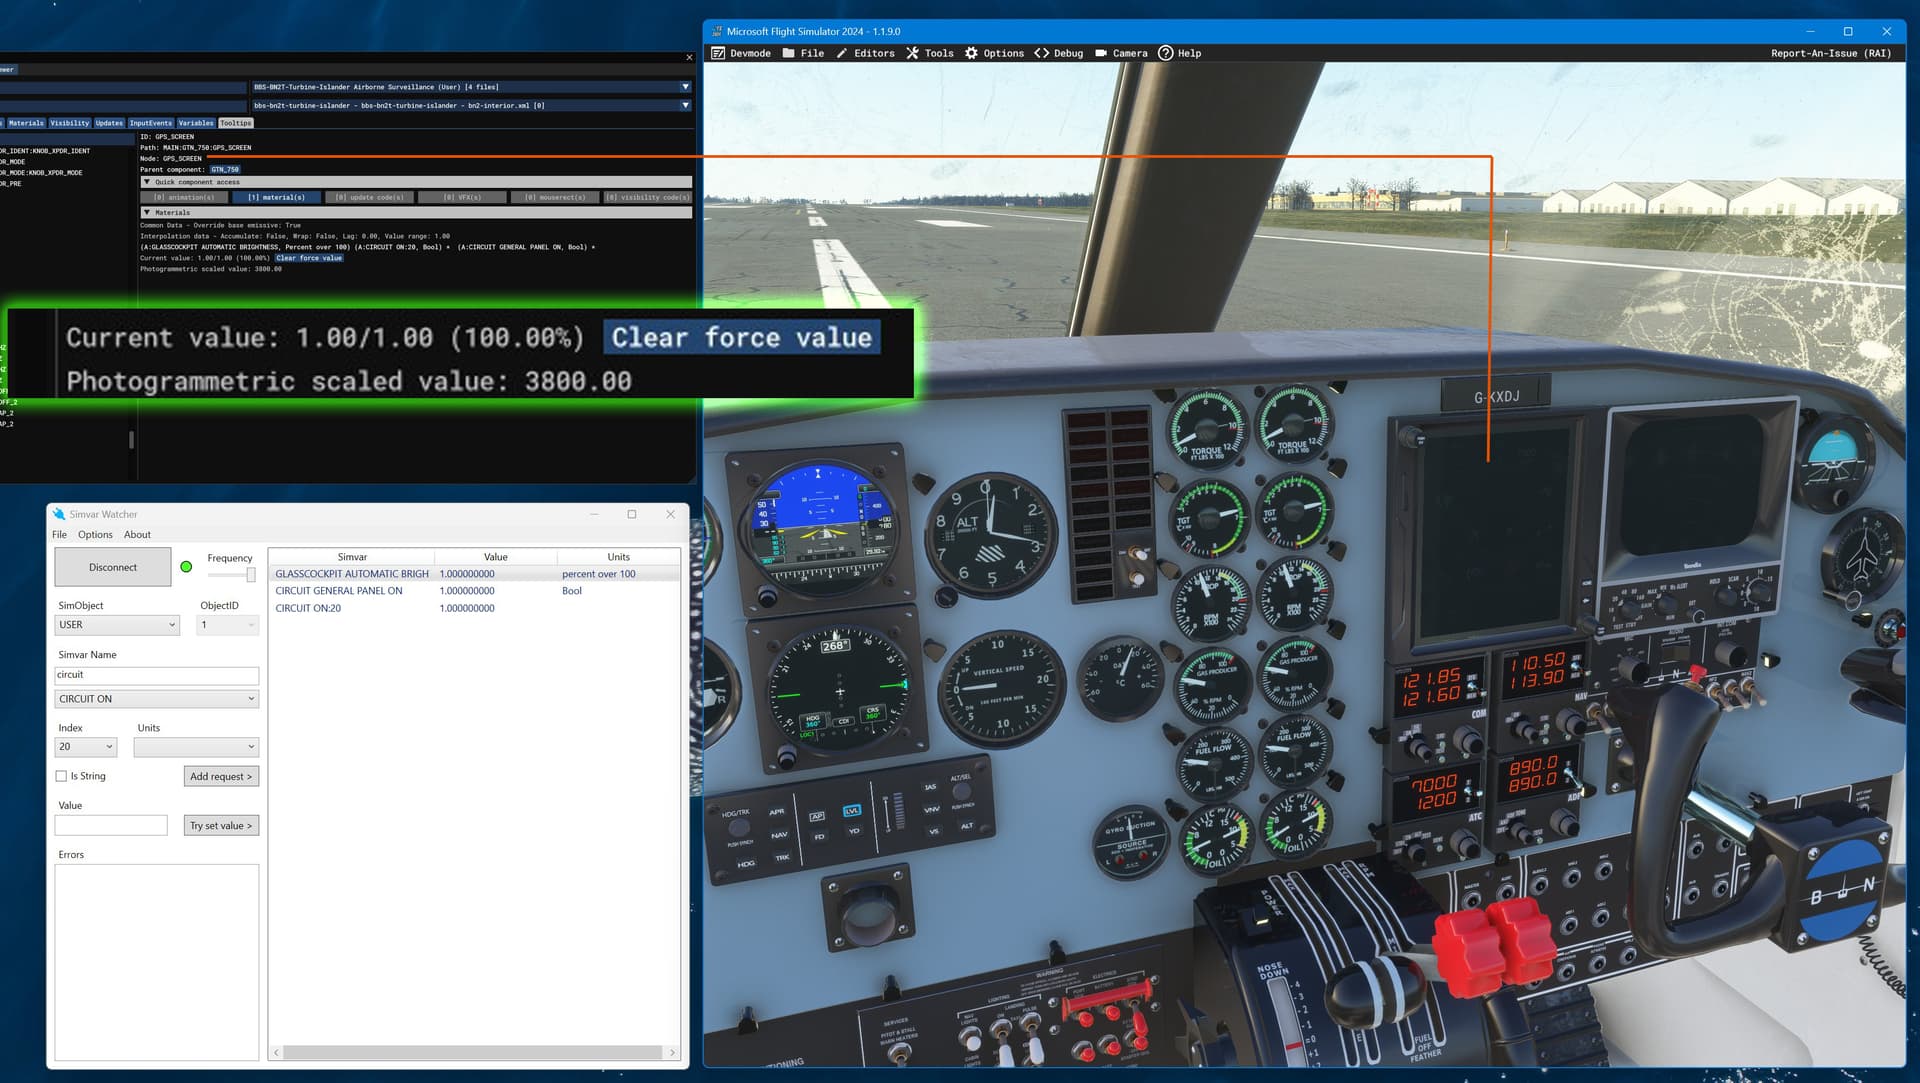Toggle the VNV autopilot button
Viewport: 1920px width, 1083px height.
click(931, 809)
